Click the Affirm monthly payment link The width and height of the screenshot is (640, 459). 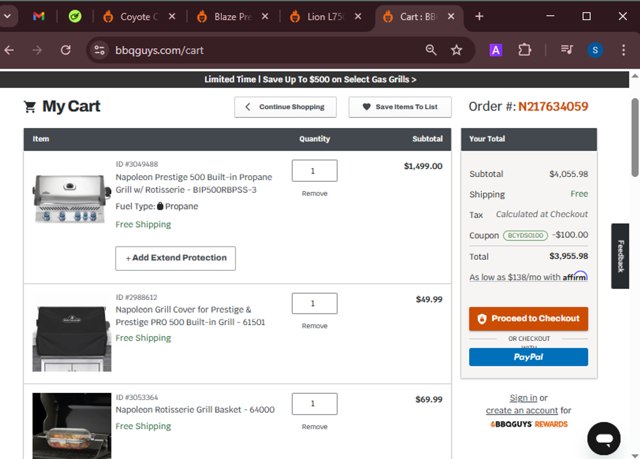528,277
